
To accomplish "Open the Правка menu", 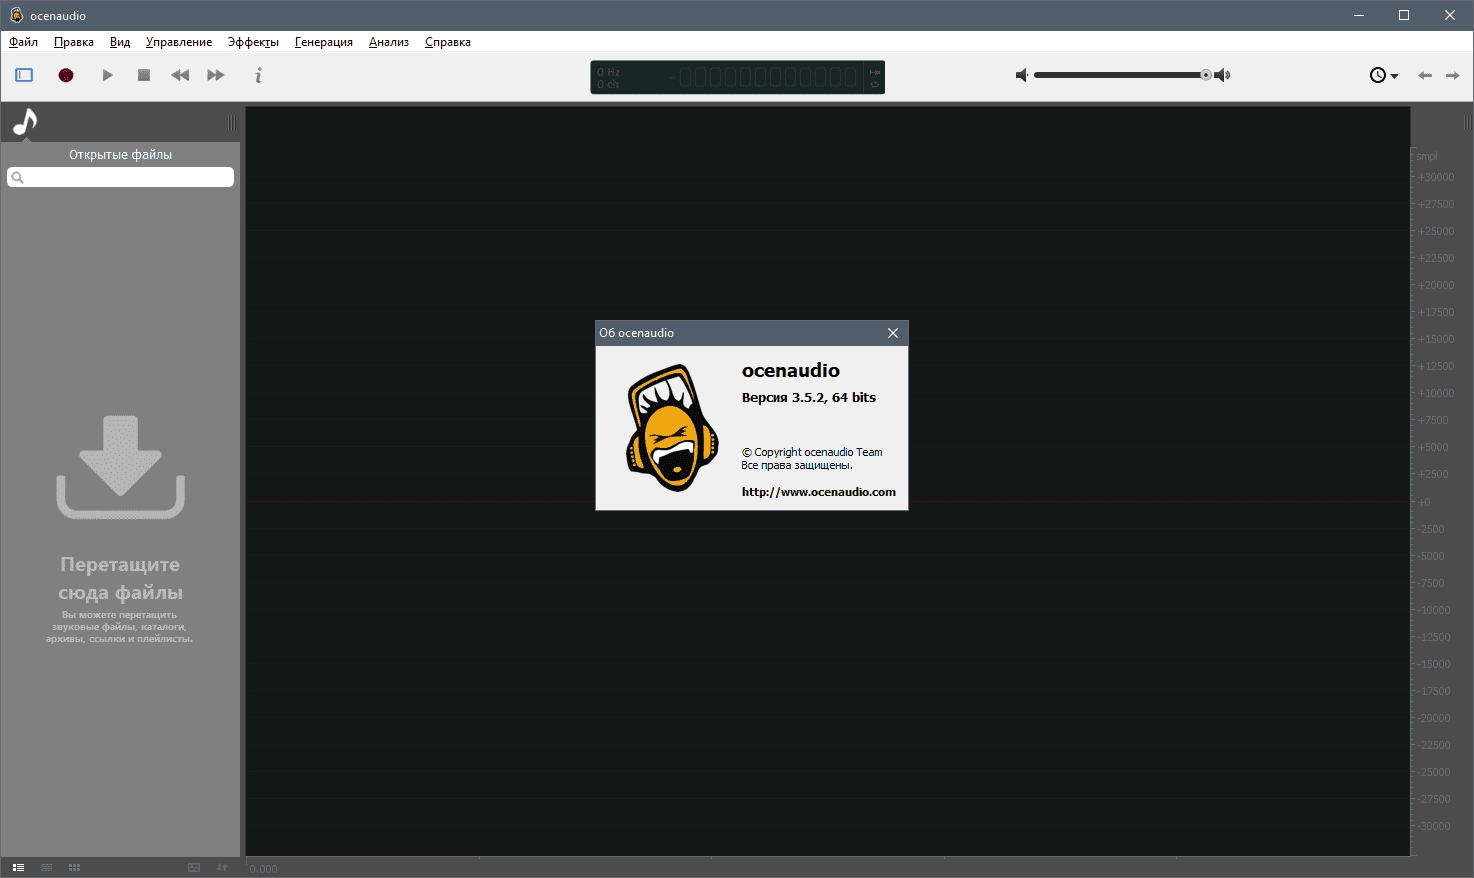I will point(74,42).
